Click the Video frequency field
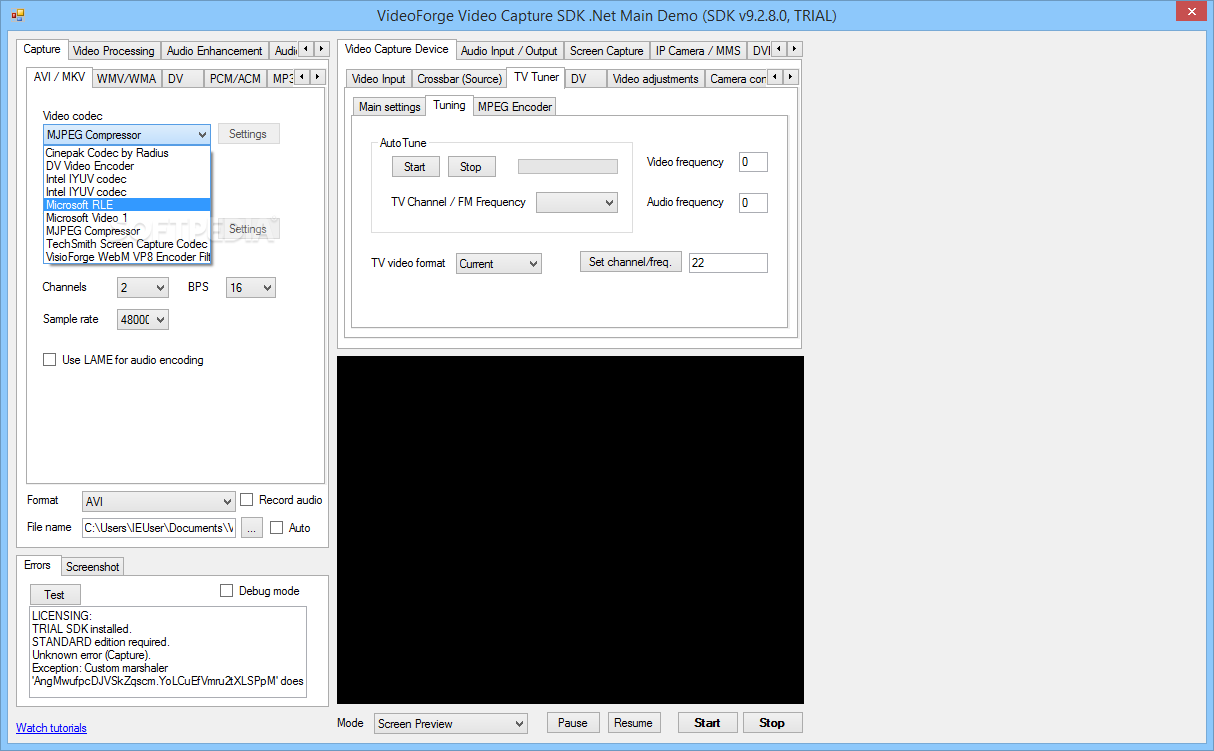 [753, 162]
